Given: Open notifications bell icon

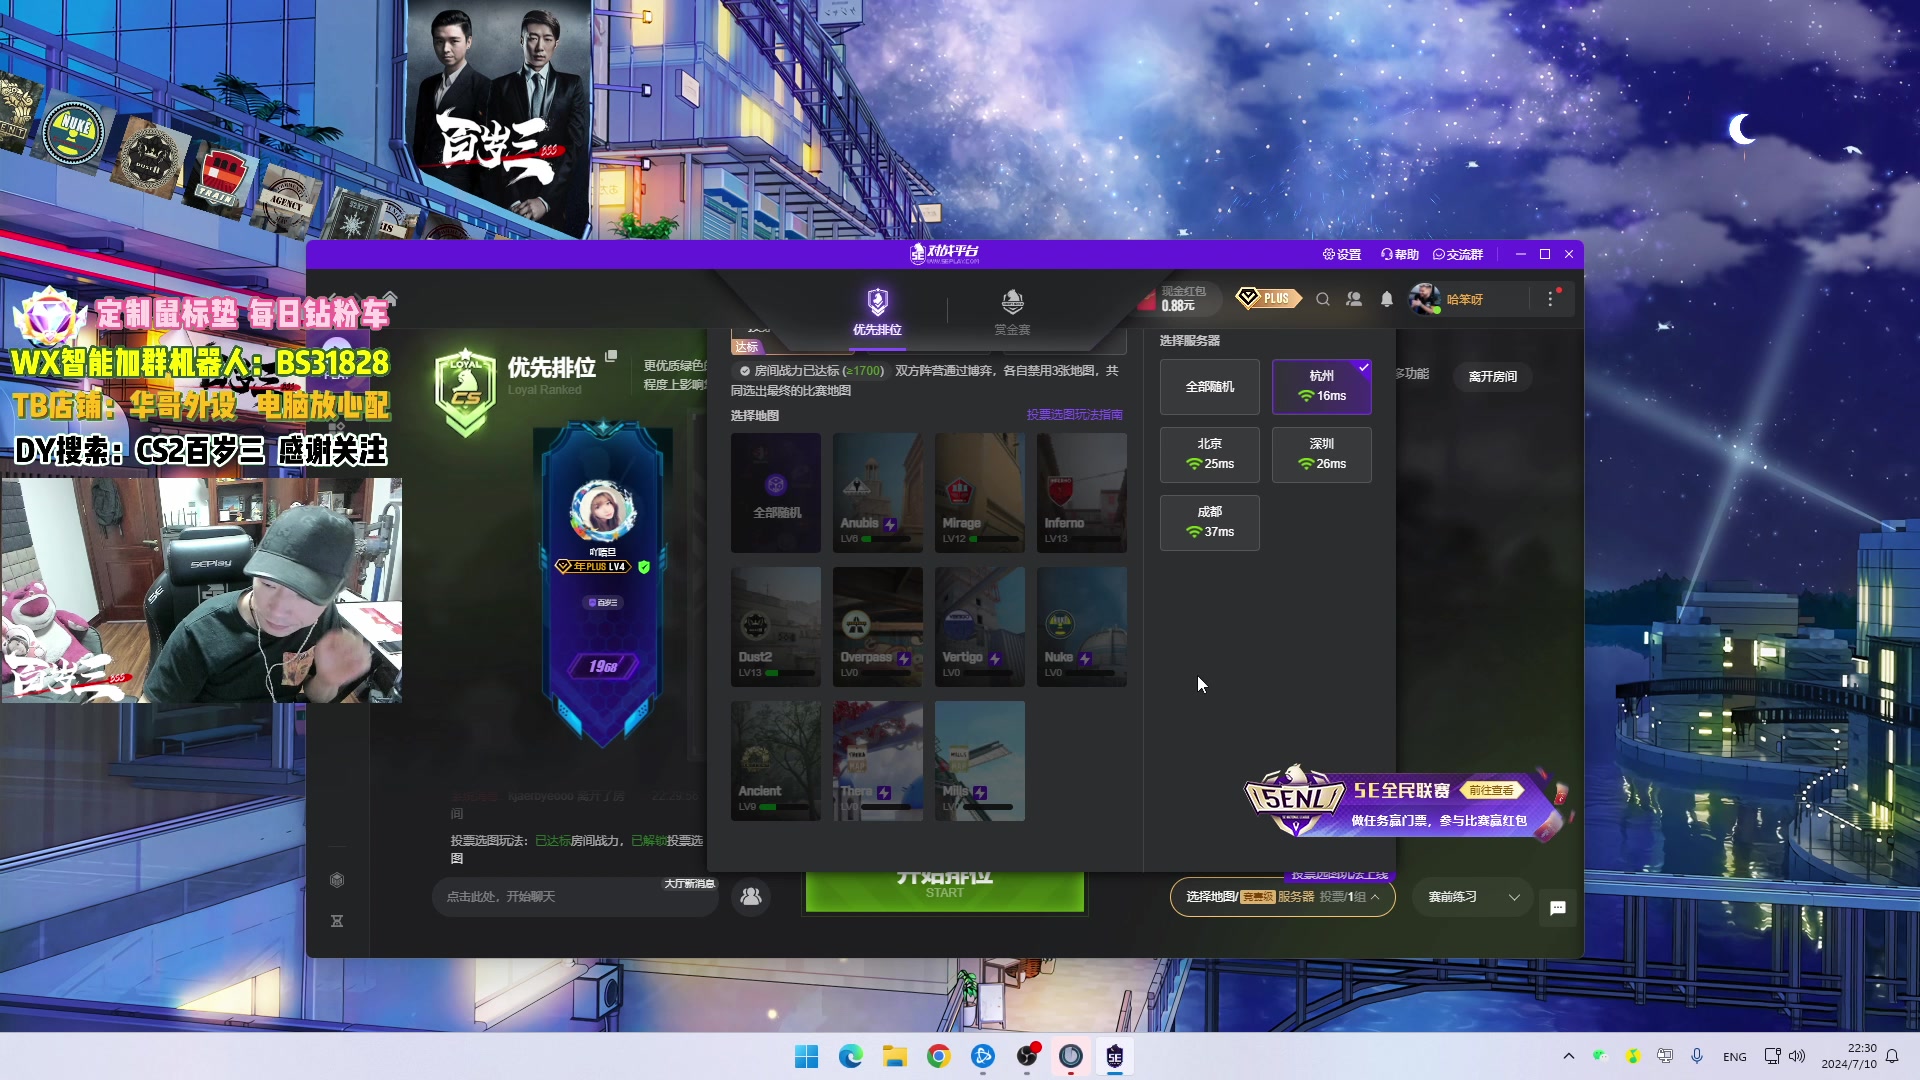Looking at the screenshot, I should pyautogui.click(x=1387, y=299).
